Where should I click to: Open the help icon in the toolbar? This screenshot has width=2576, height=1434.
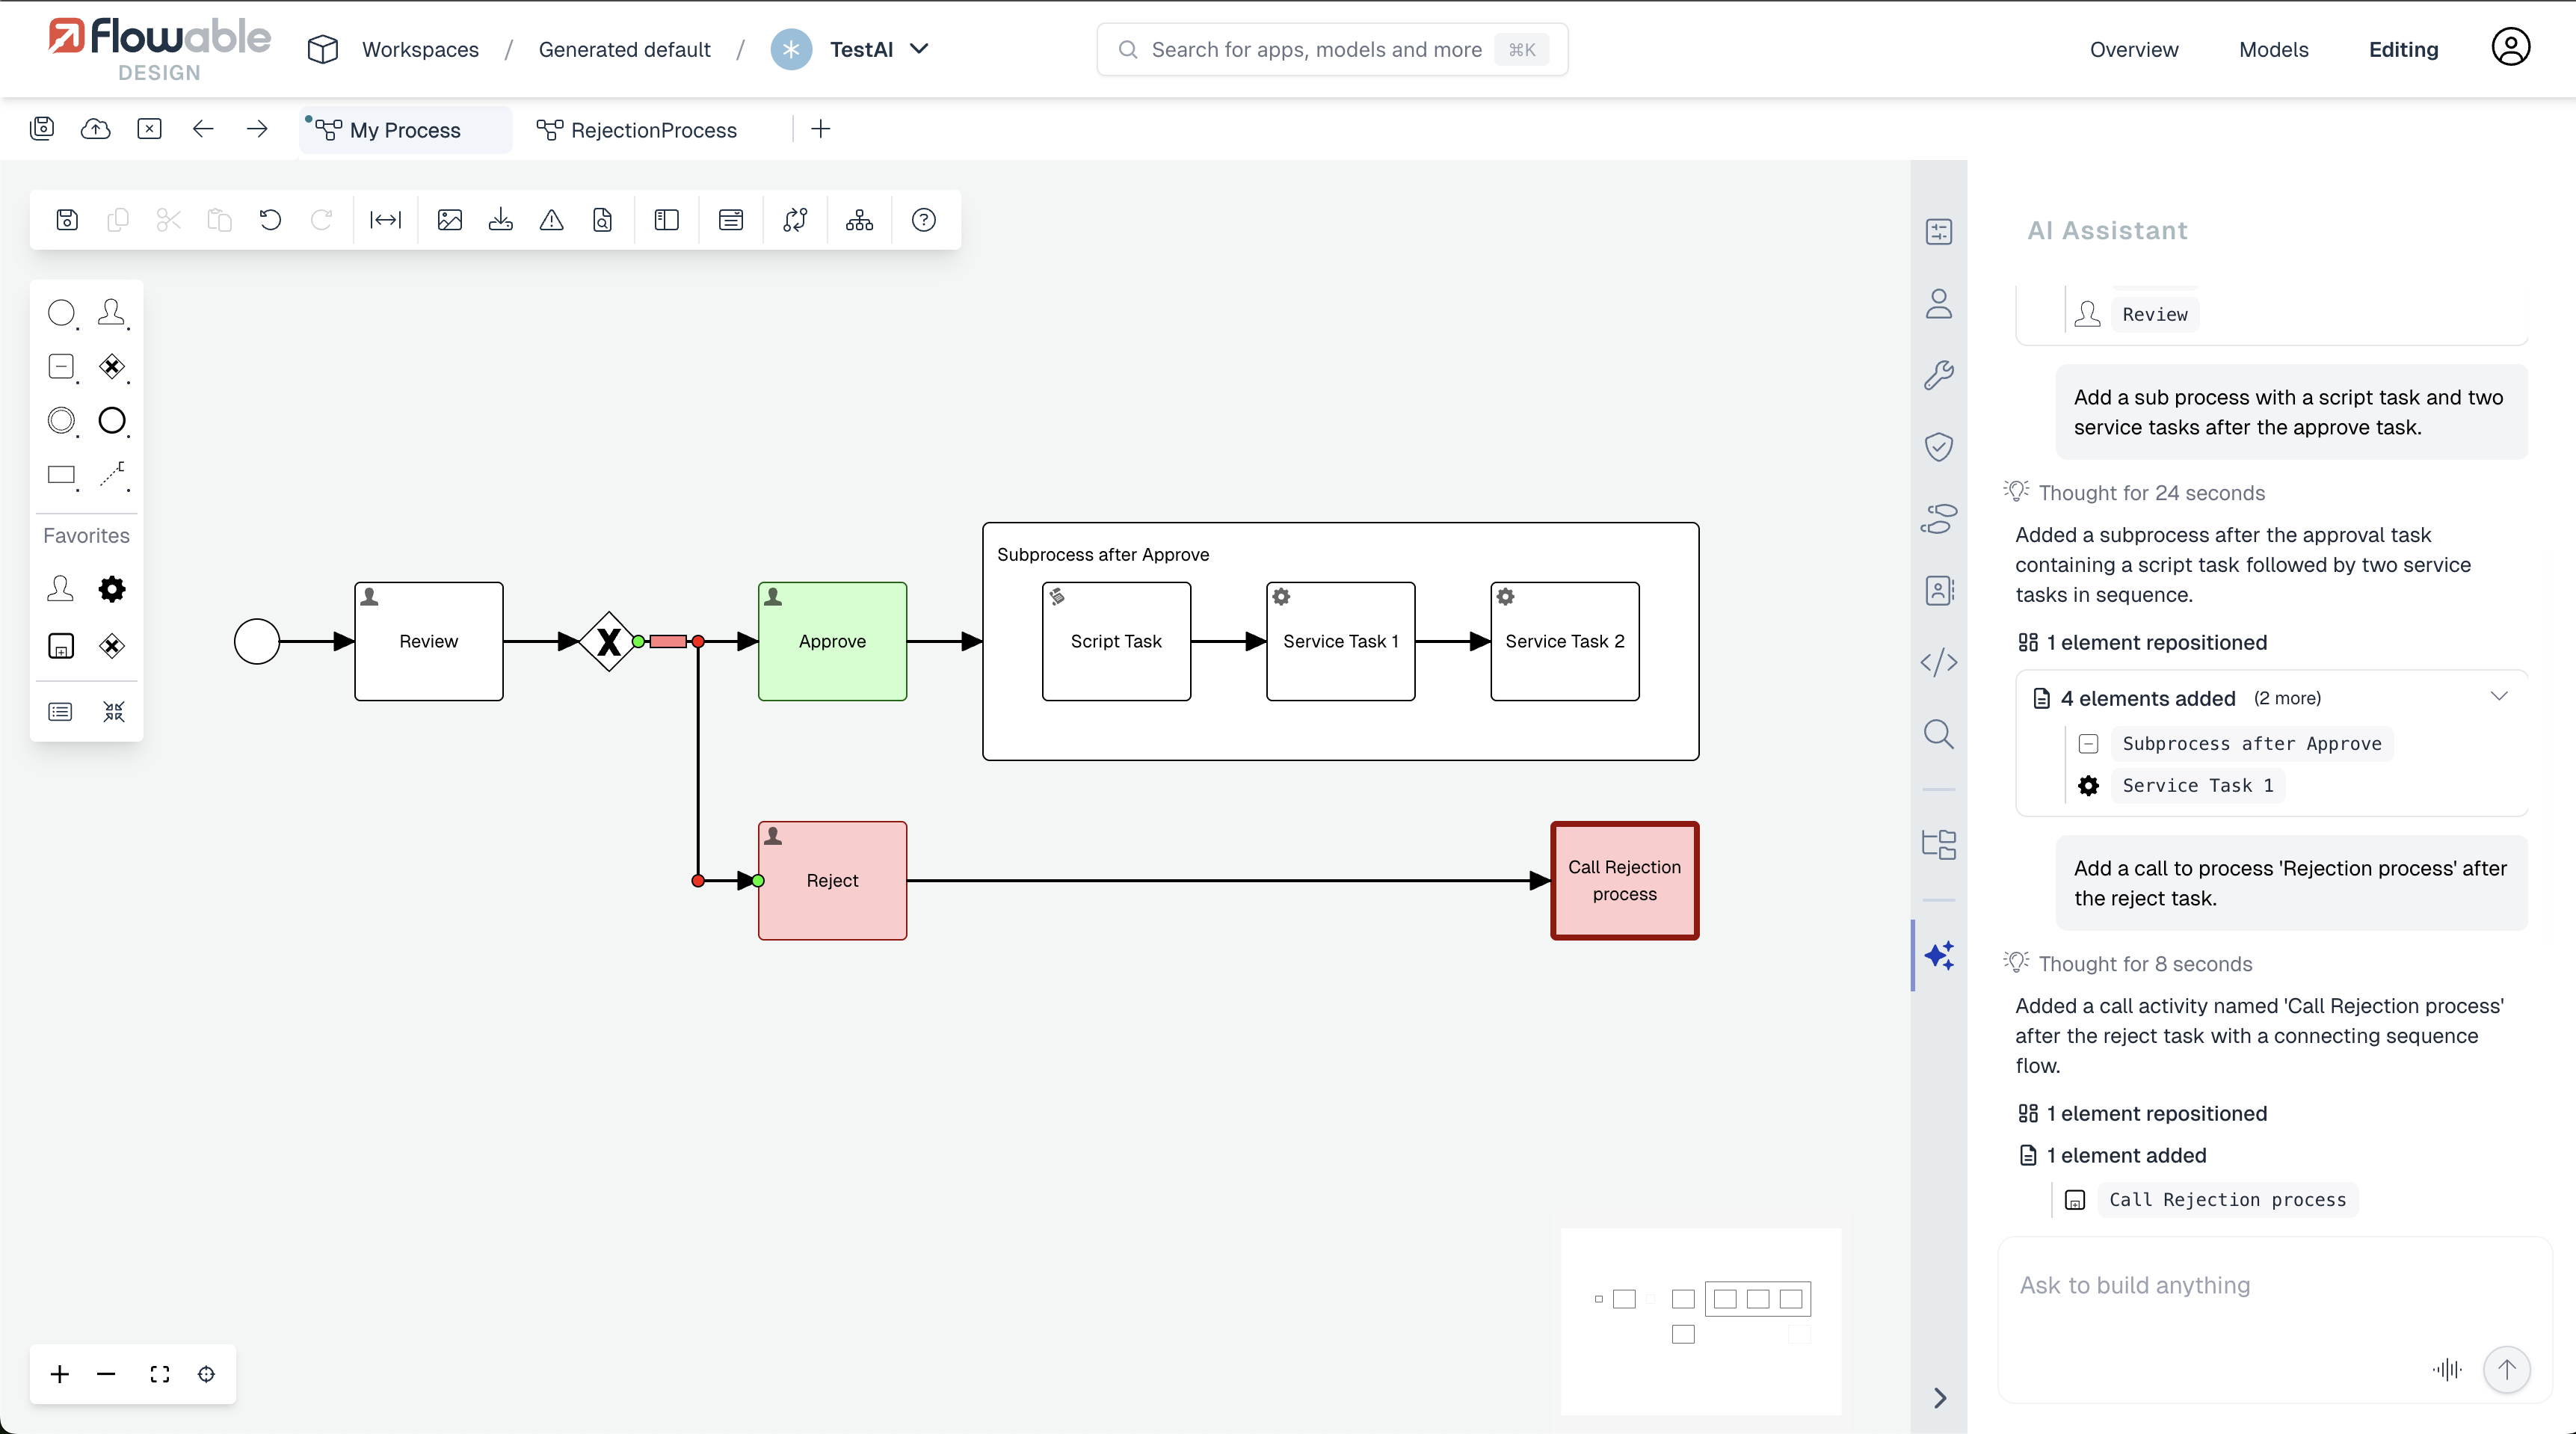coord(922,220)
